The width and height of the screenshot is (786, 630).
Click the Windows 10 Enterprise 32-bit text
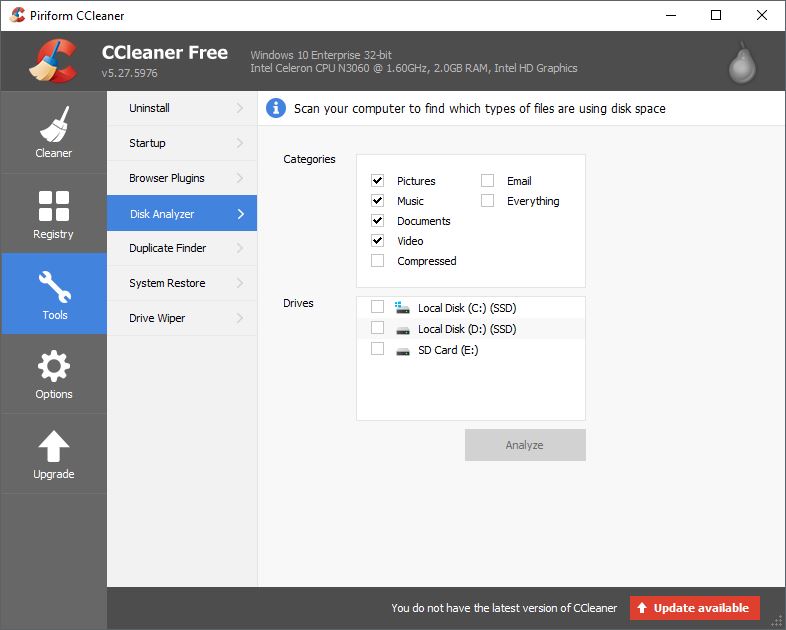point(321,55)
